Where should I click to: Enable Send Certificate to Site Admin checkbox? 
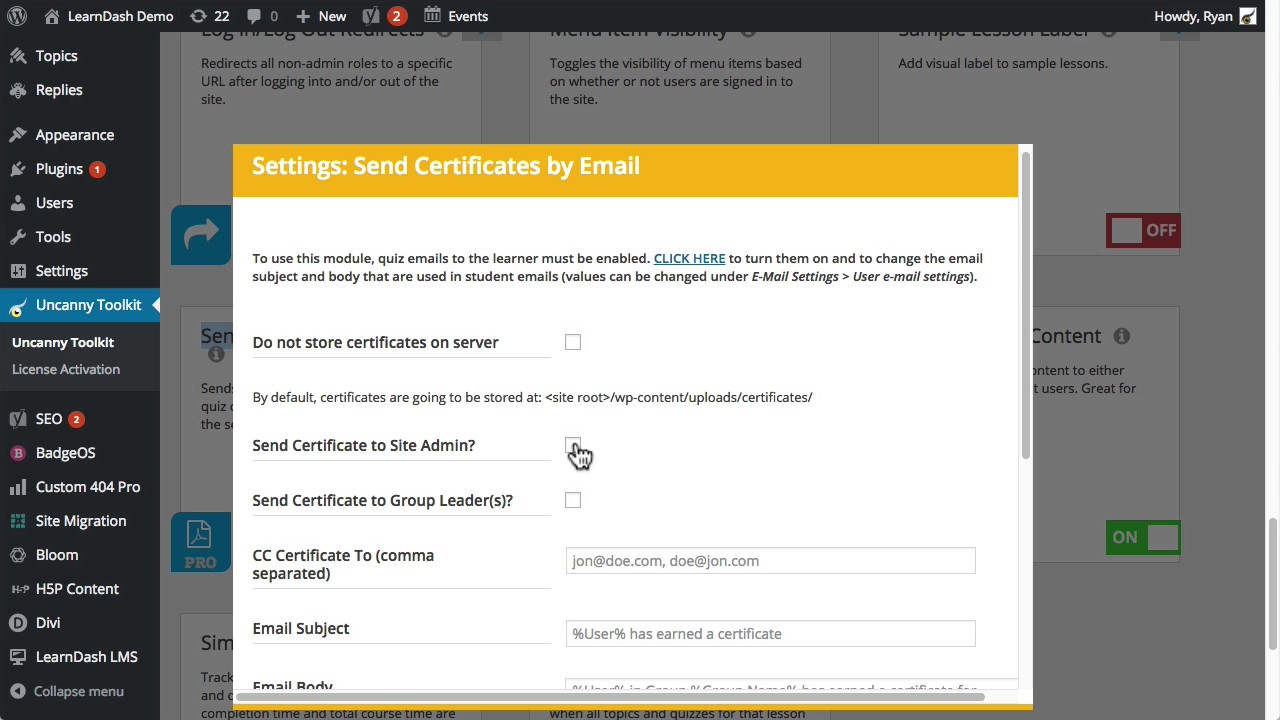point(573,446)
